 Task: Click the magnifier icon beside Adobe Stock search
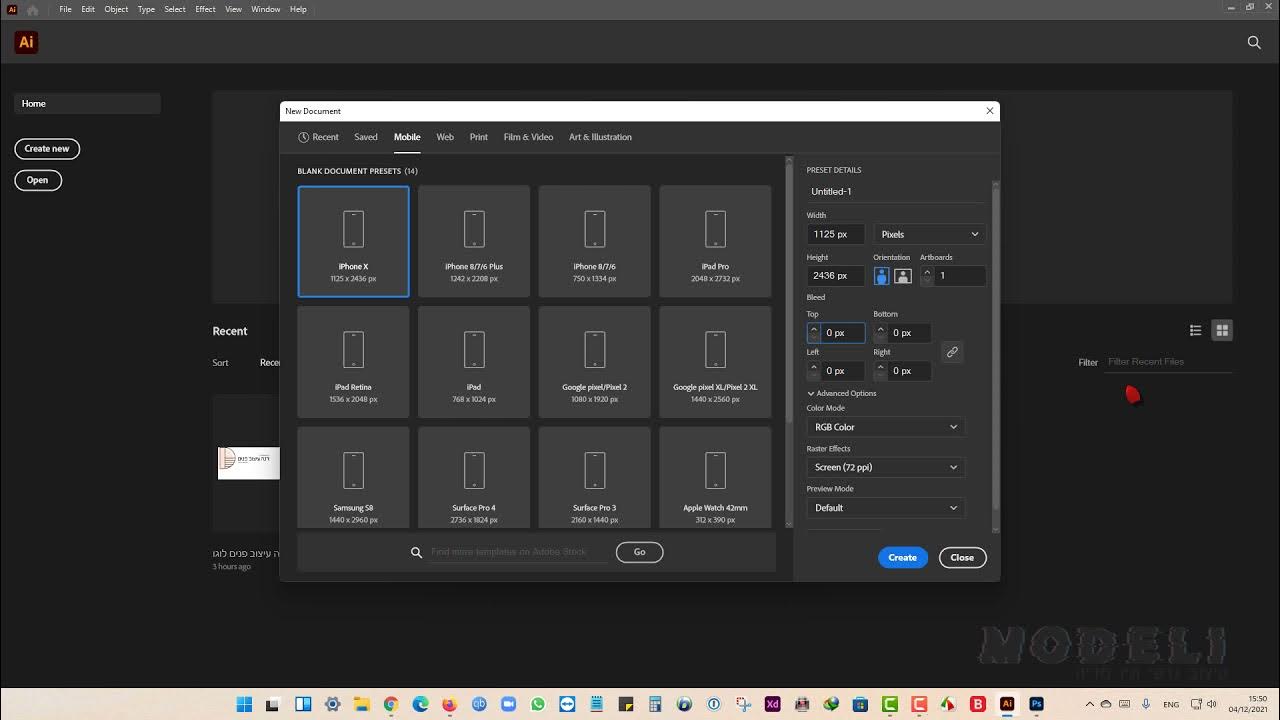(416, 552)
